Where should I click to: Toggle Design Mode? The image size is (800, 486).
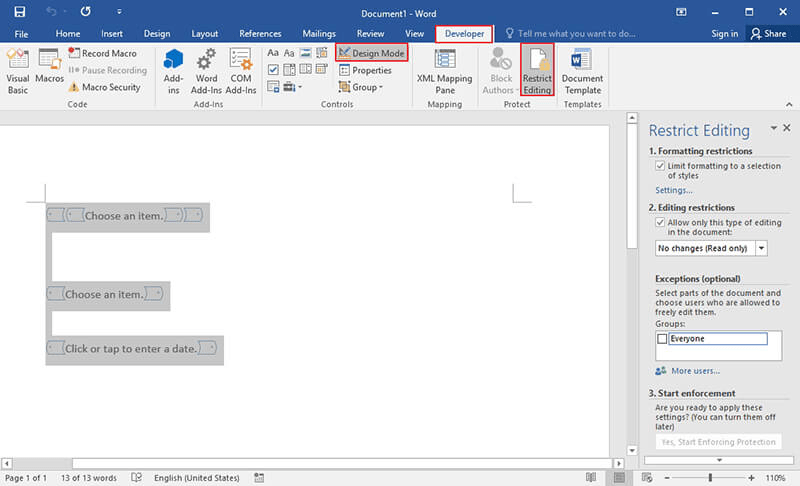(371, 53)
